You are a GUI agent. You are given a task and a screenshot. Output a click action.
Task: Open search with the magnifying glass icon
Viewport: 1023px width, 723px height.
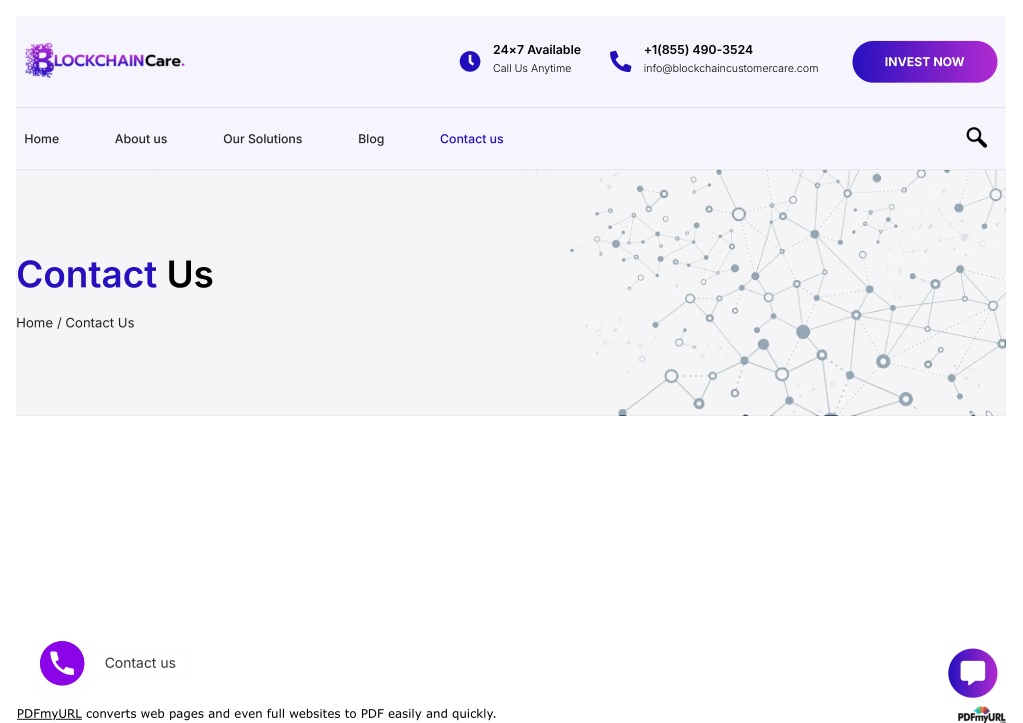[976, 138]
